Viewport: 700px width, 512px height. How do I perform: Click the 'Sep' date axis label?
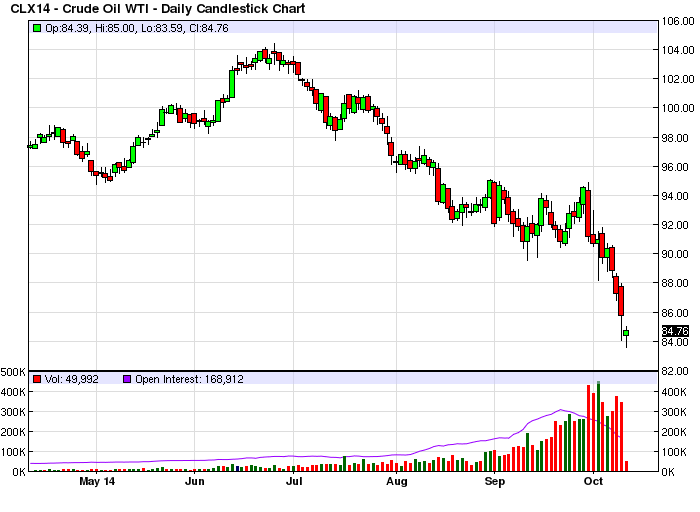click(x=495, y=481)
